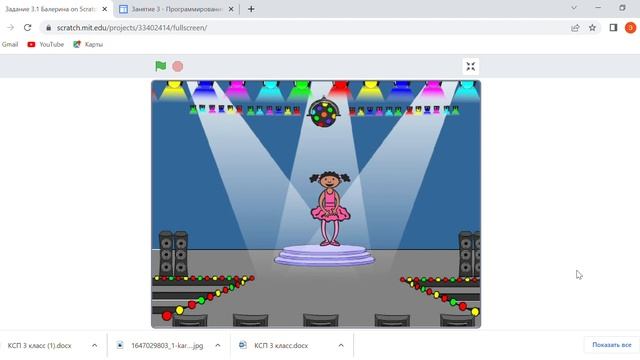Screen dimensions: 640x360
Task: Open a new browser tab
Action: [251, 9]
